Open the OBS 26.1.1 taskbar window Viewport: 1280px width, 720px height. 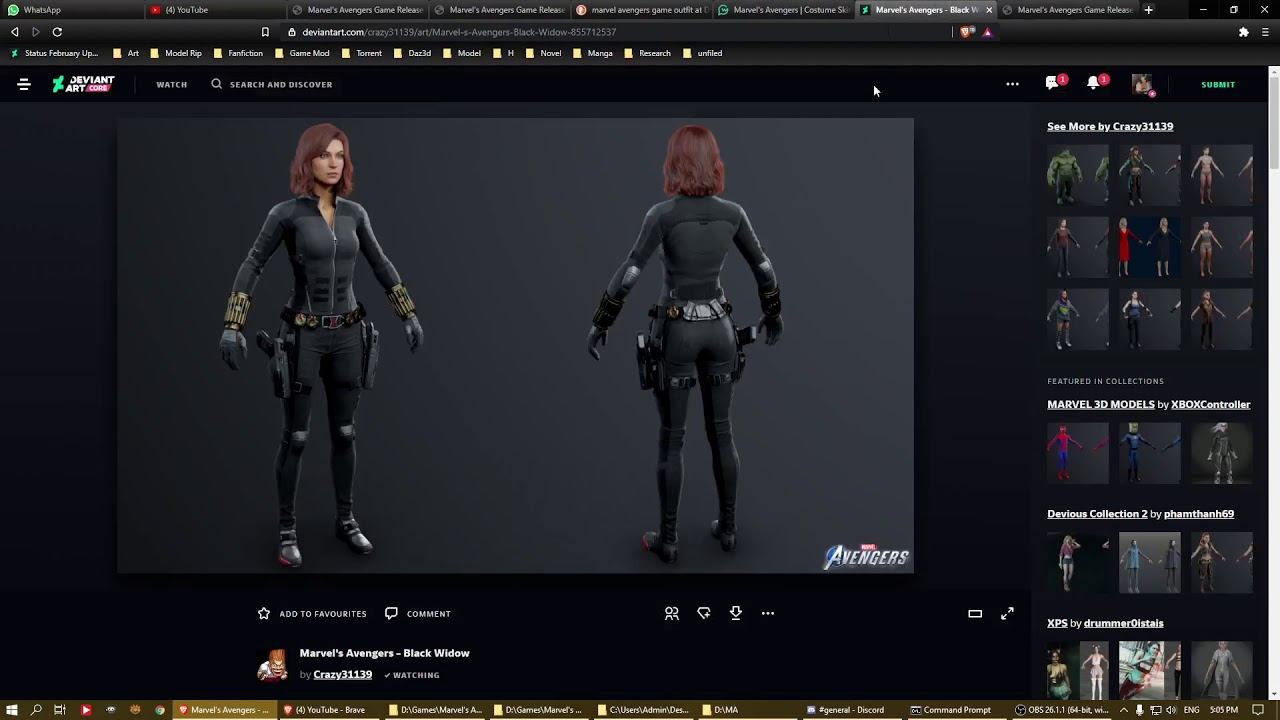[x=1063, y=710]
